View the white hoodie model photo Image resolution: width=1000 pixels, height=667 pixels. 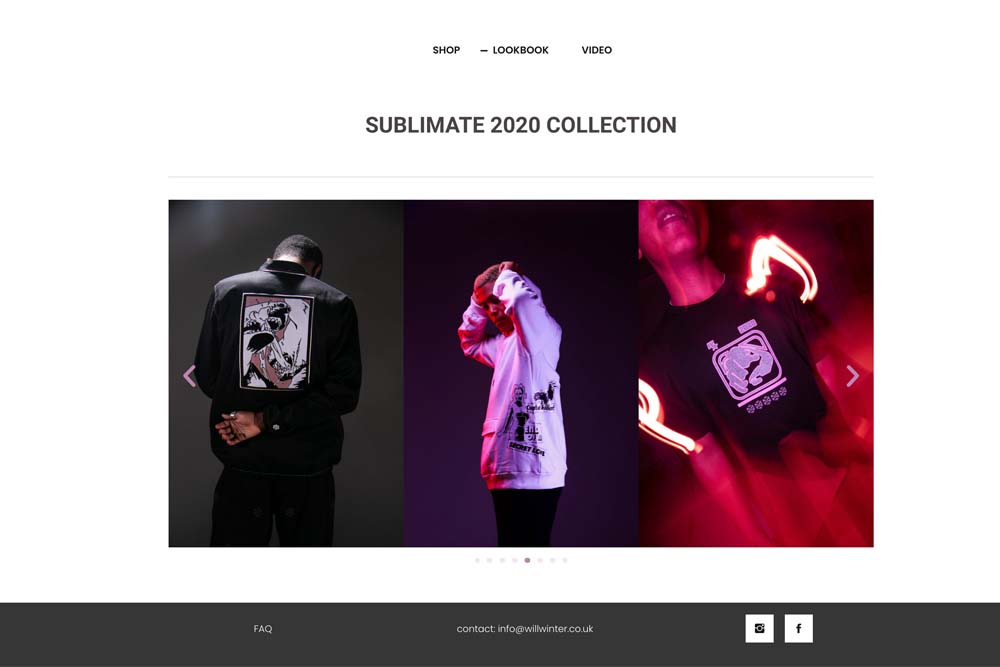click(521, 373)
